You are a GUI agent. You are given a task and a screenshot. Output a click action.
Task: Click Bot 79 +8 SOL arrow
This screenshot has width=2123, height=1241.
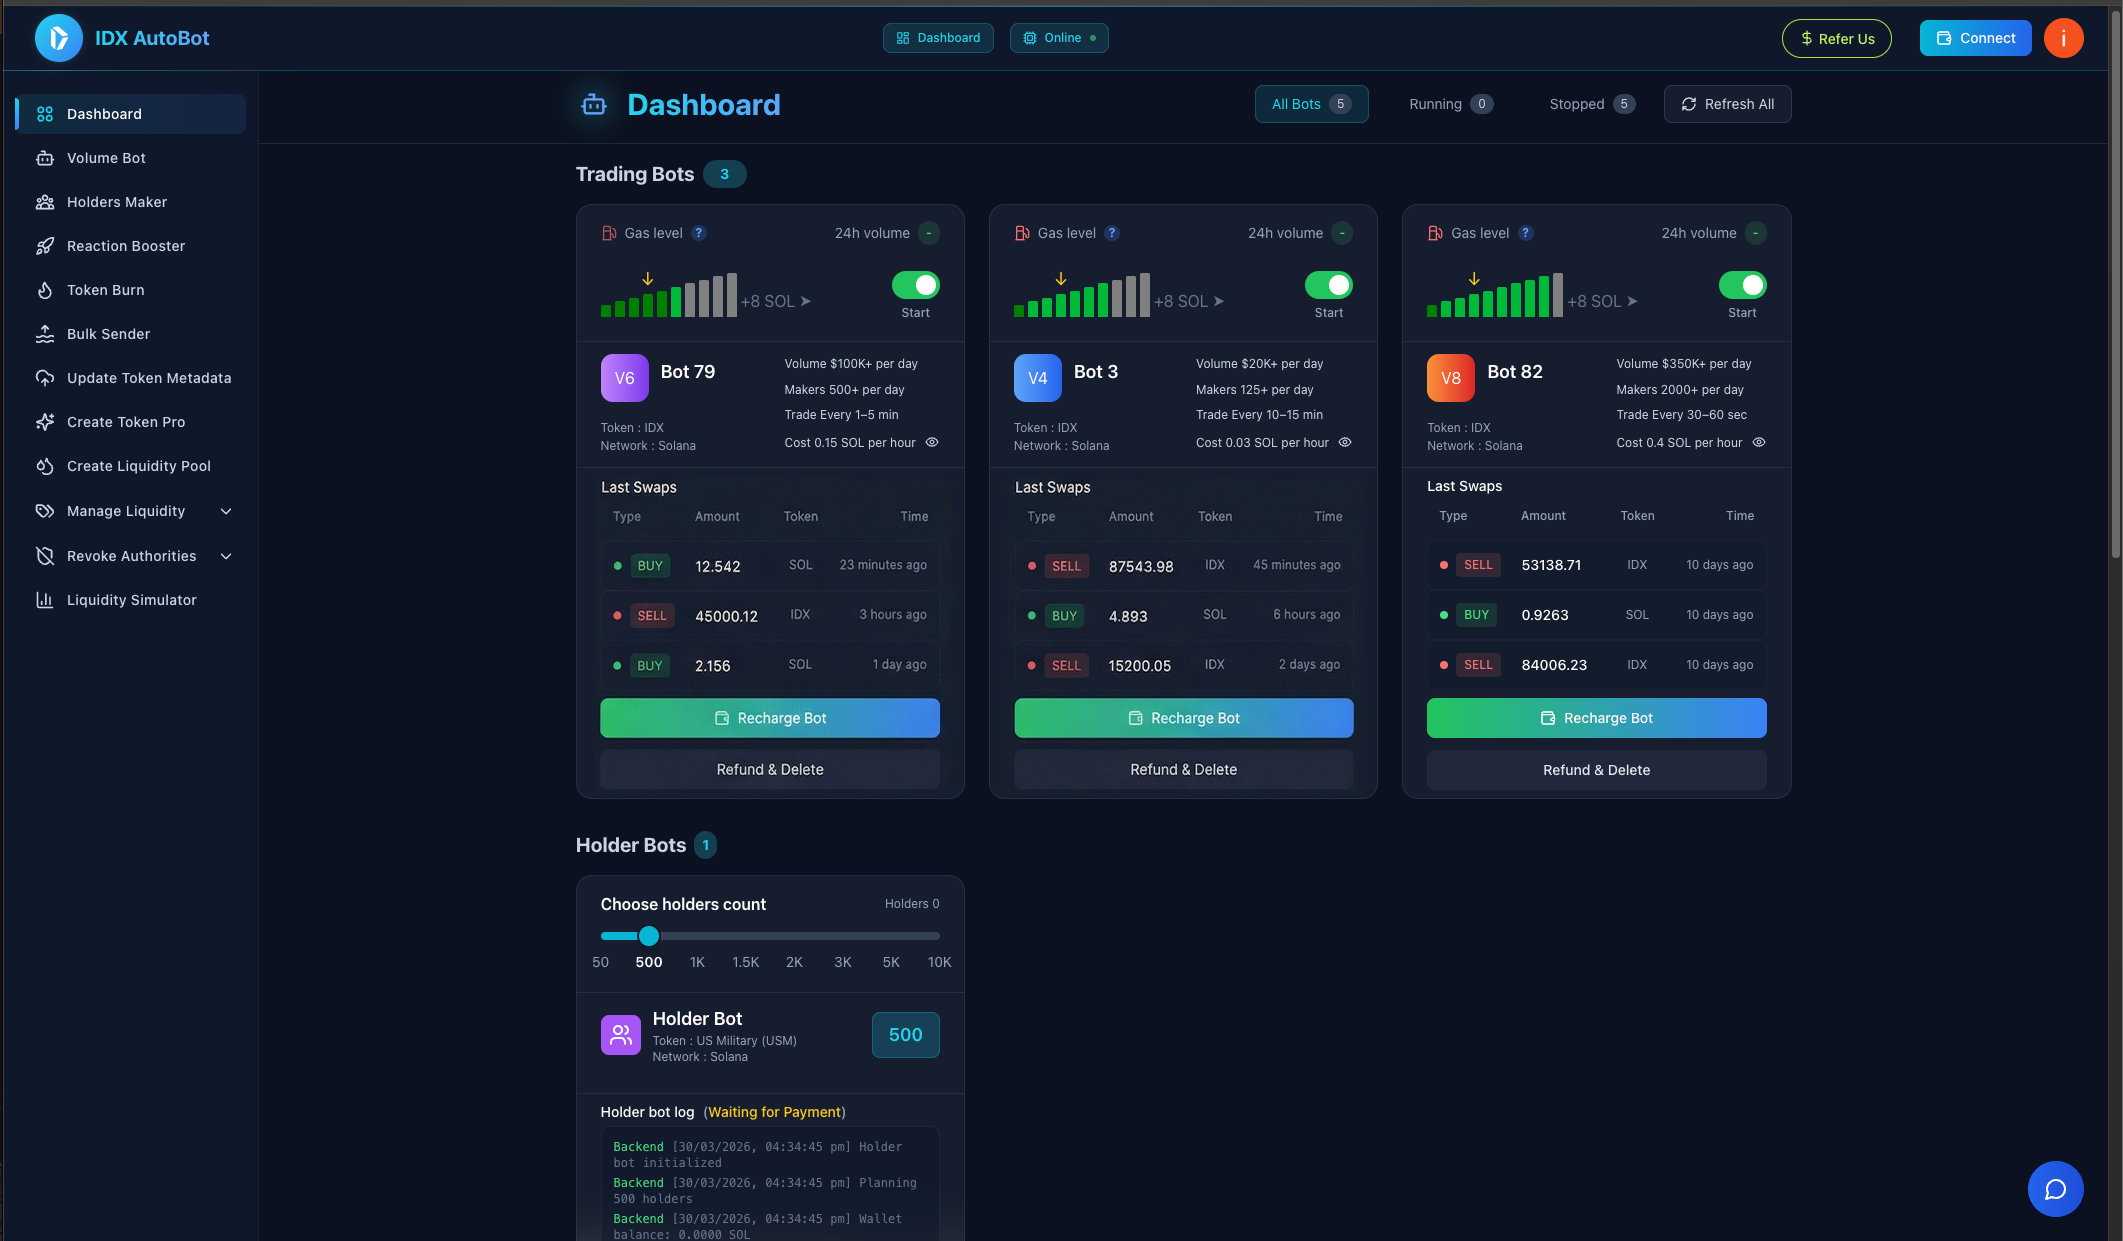click(x=806, y=301)
